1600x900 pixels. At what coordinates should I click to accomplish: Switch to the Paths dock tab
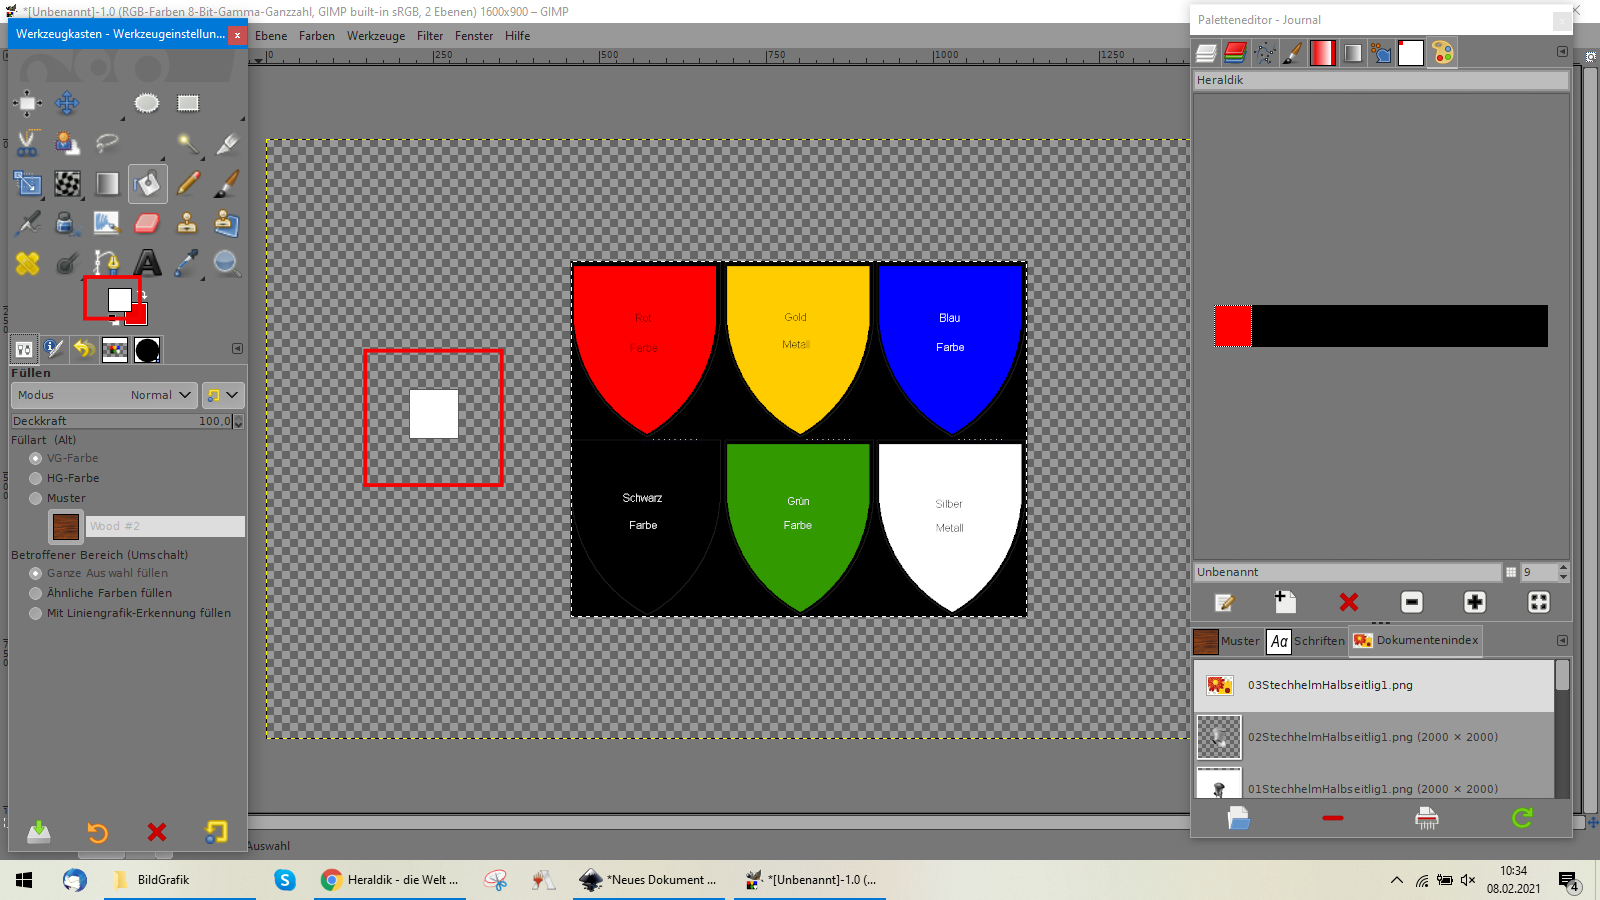[x=1264, y=52]
